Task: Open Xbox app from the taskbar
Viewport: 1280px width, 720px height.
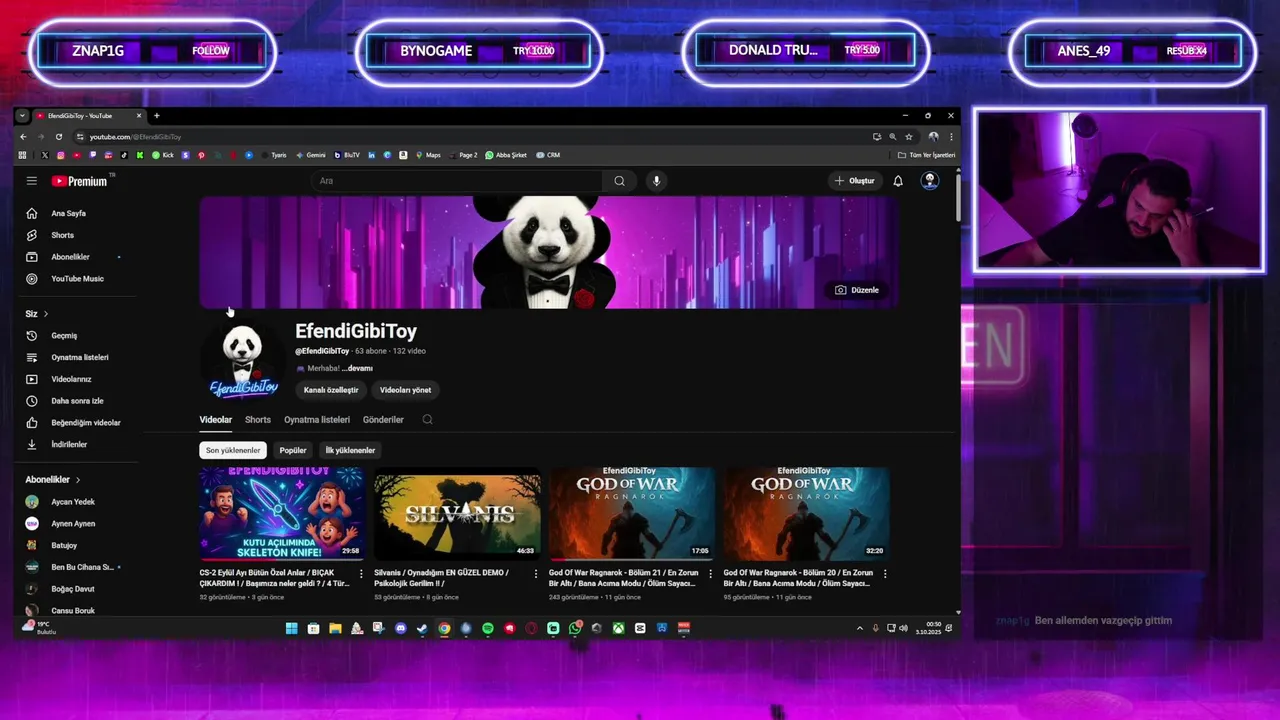Action: [x=619, y=628]
